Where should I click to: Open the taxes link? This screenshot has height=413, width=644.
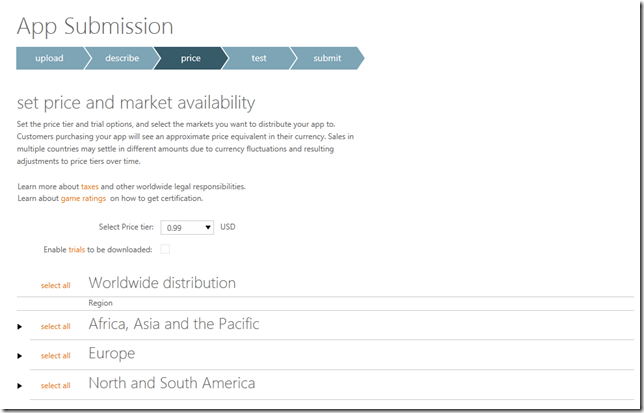point(90,186)
